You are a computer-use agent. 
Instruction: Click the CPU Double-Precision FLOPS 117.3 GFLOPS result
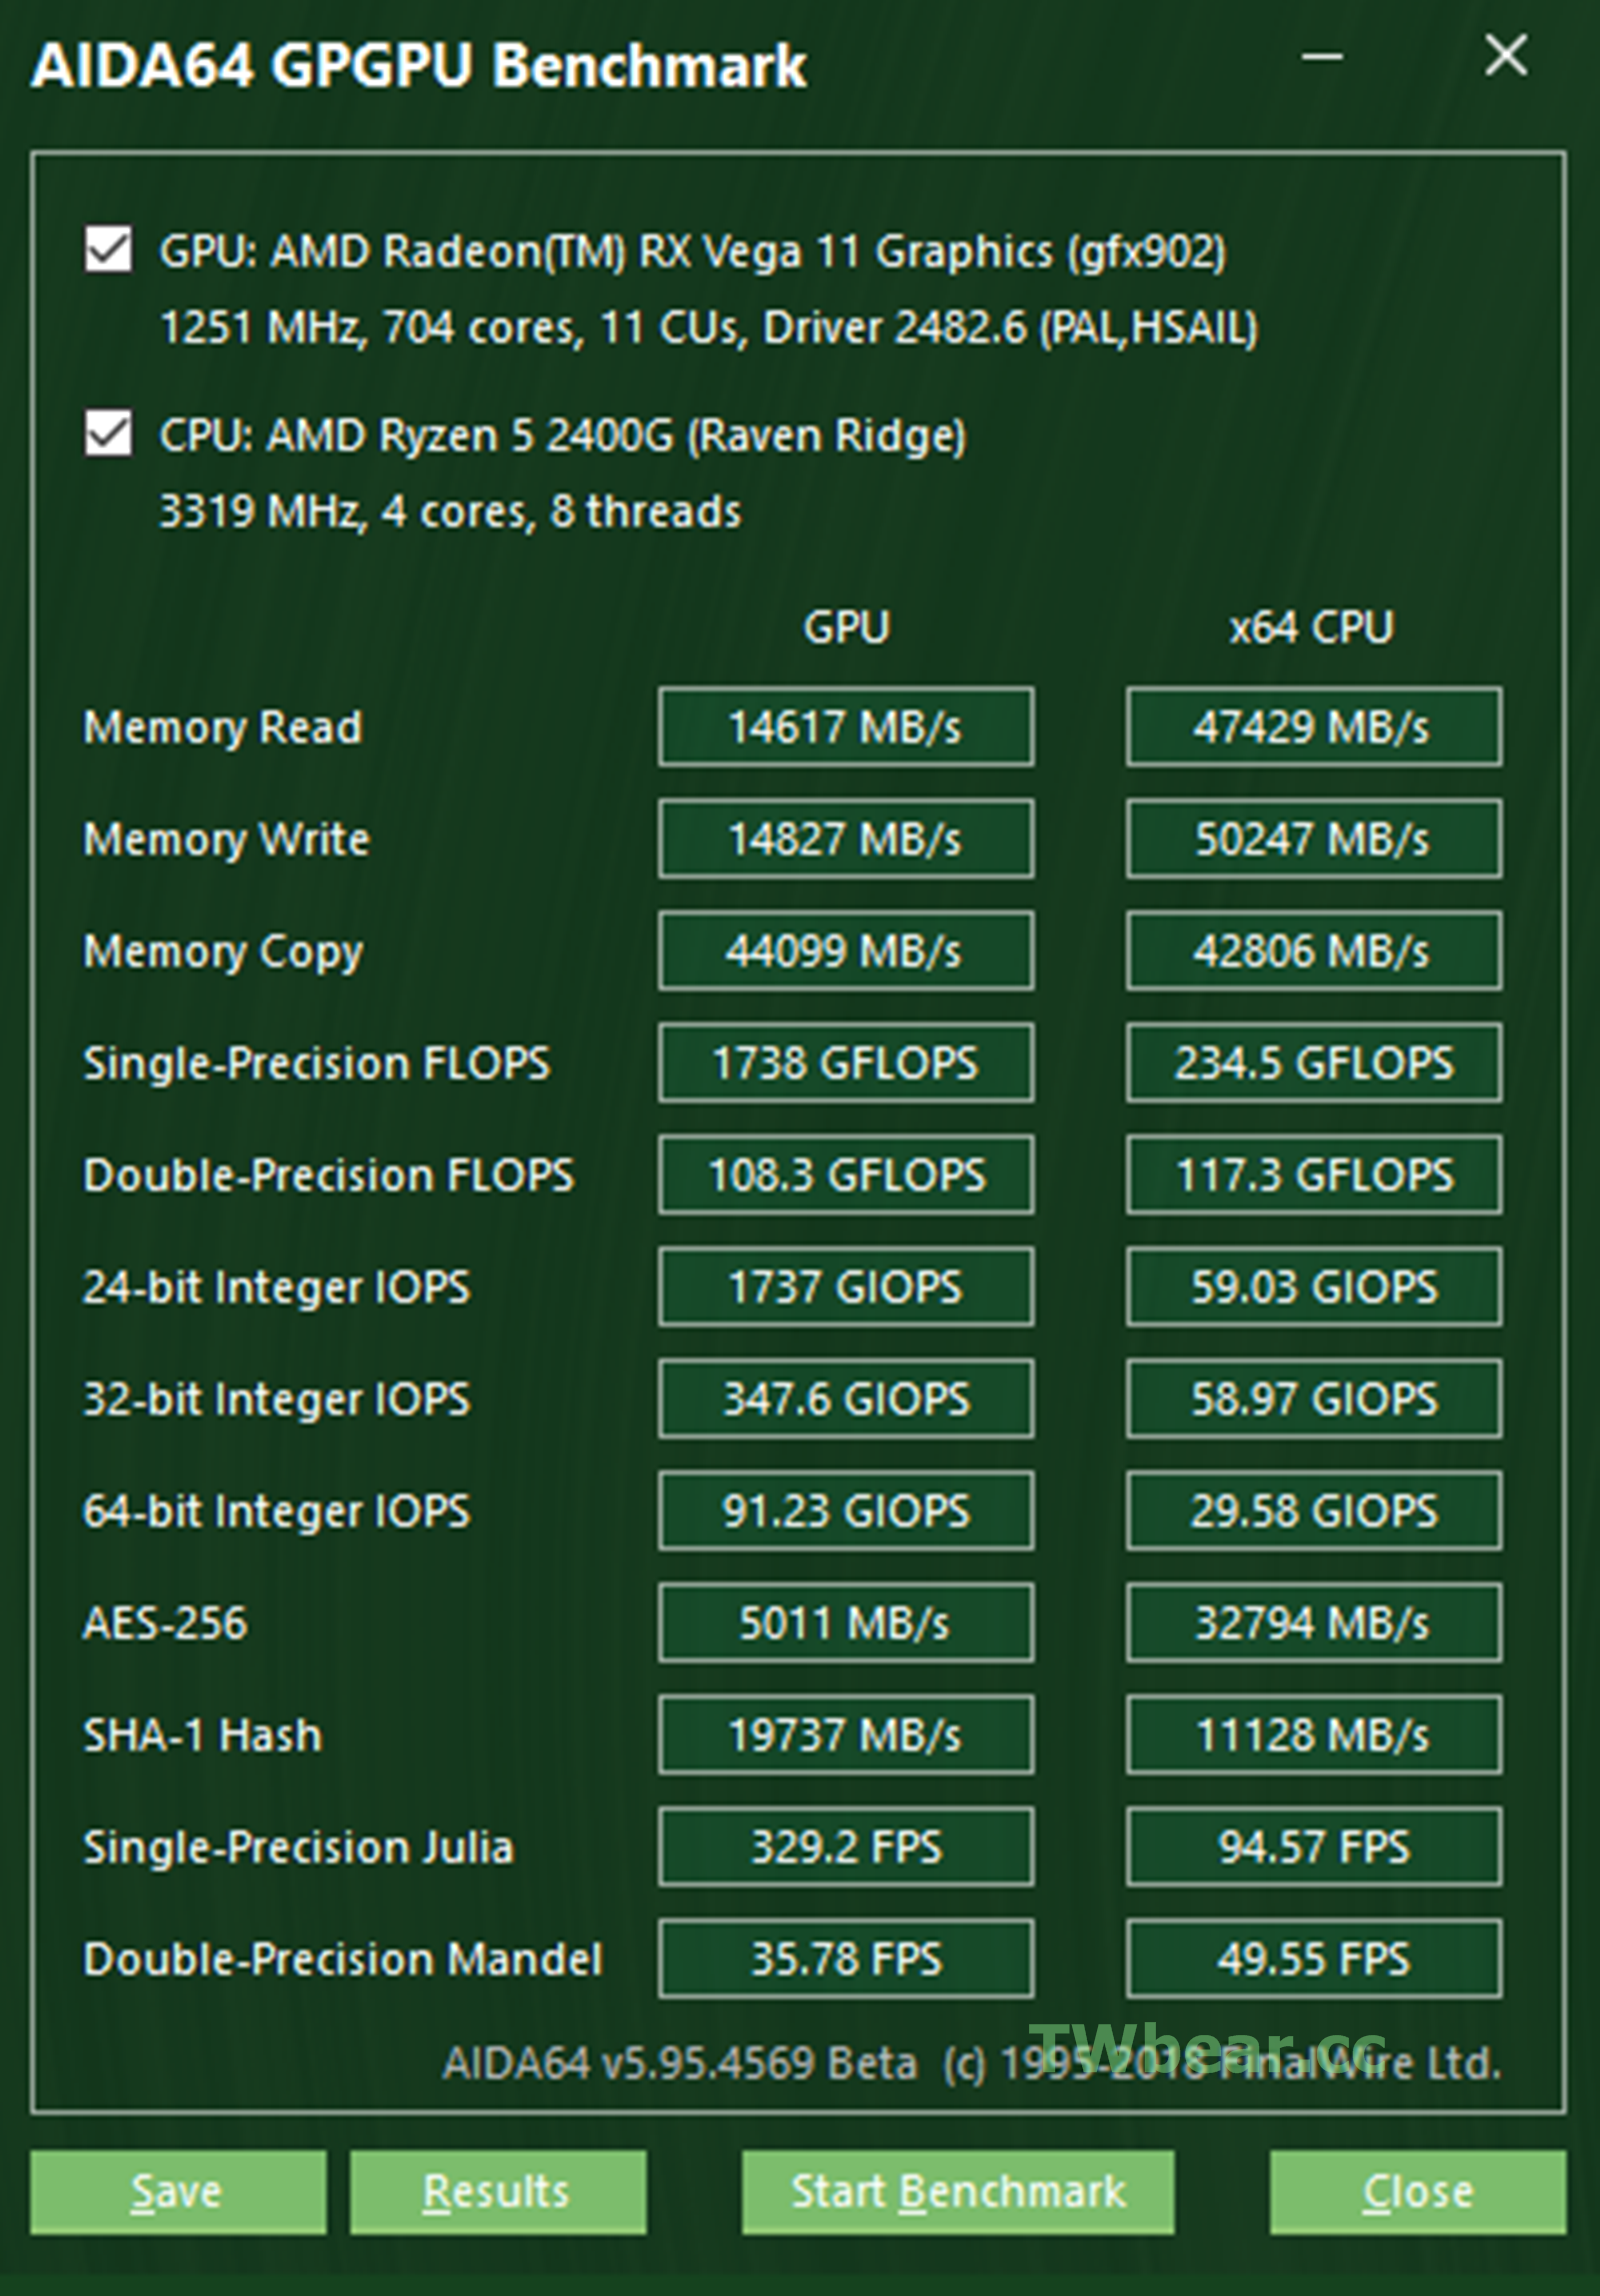(x=1313, y=1175)
